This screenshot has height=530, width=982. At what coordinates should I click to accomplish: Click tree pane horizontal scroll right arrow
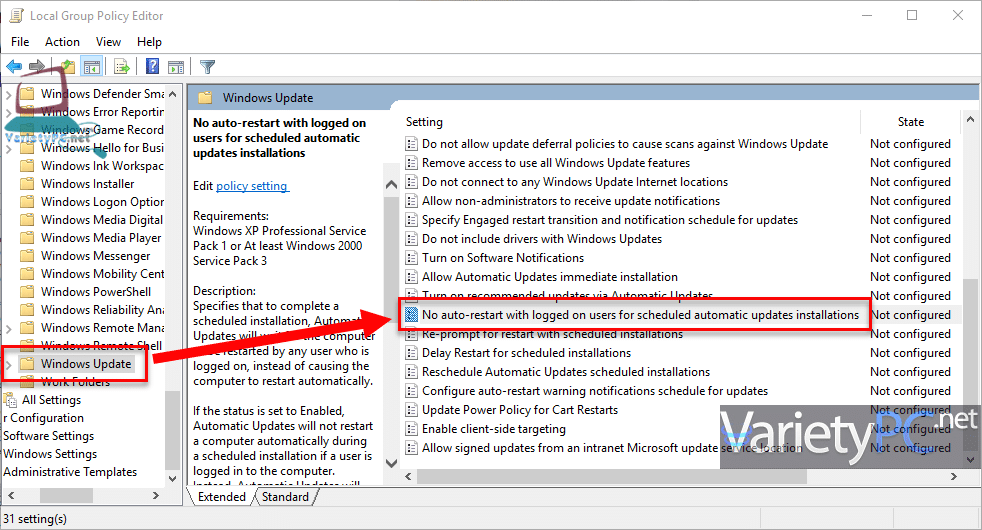click(156, 496)
